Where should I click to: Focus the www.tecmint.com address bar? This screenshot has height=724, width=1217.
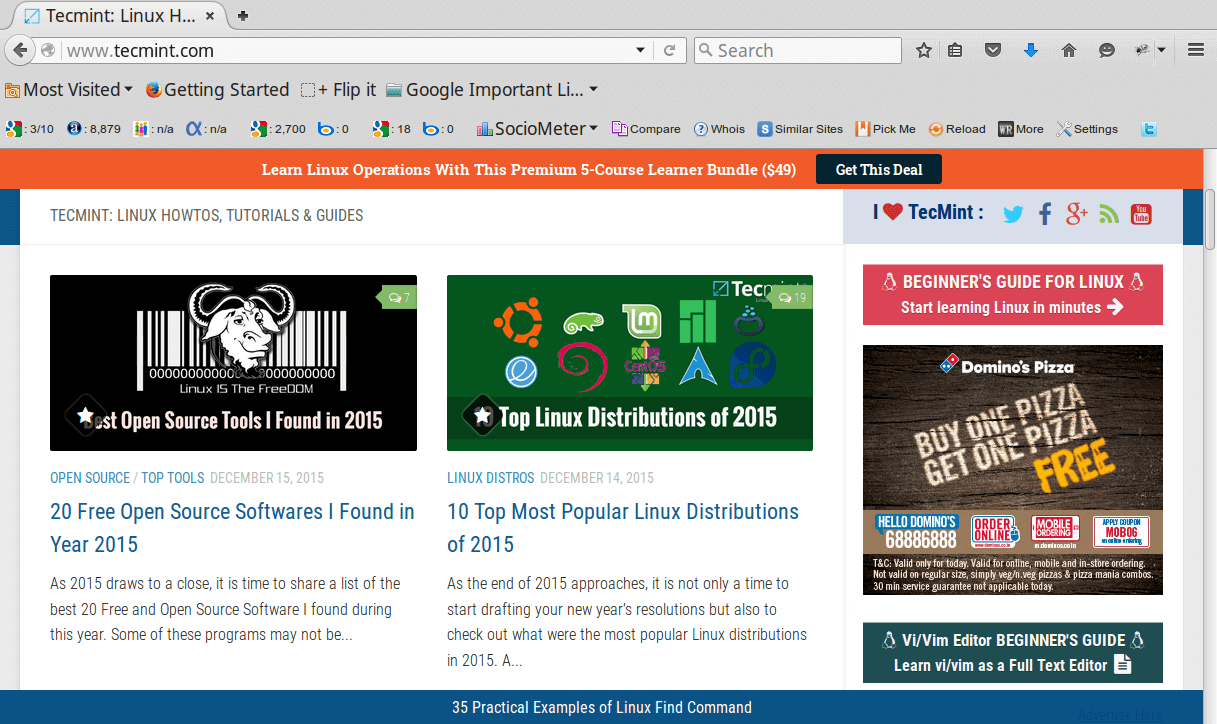(x=345, y=50)
